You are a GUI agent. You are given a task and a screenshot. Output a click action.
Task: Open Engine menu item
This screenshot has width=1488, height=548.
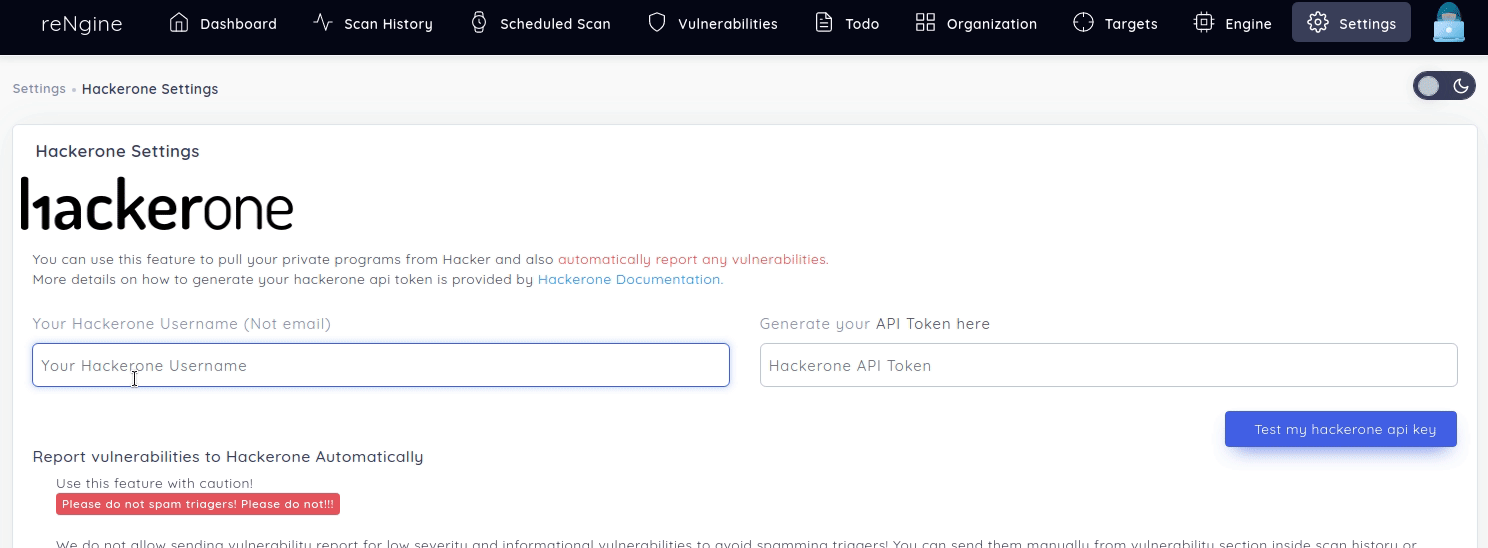click(x=1248, y=24)
